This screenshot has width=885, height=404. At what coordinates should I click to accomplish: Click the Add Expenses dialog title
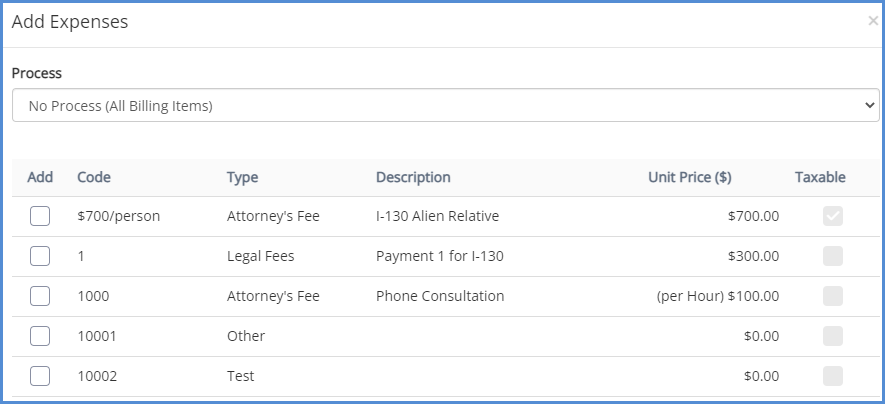[70, 21]
